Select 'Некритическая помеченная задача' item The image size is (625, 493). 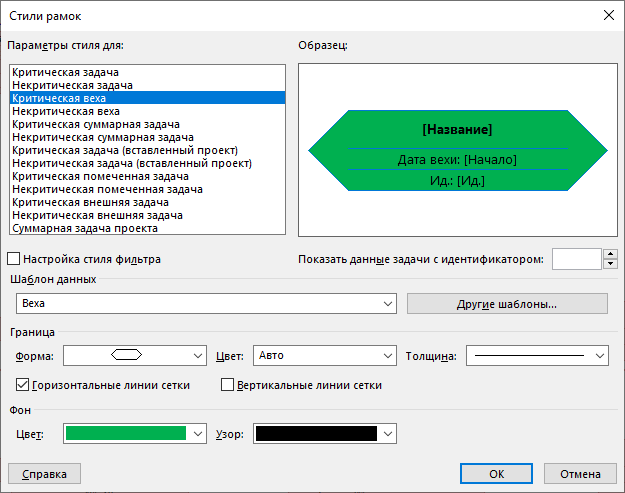[x=147, y=189]
